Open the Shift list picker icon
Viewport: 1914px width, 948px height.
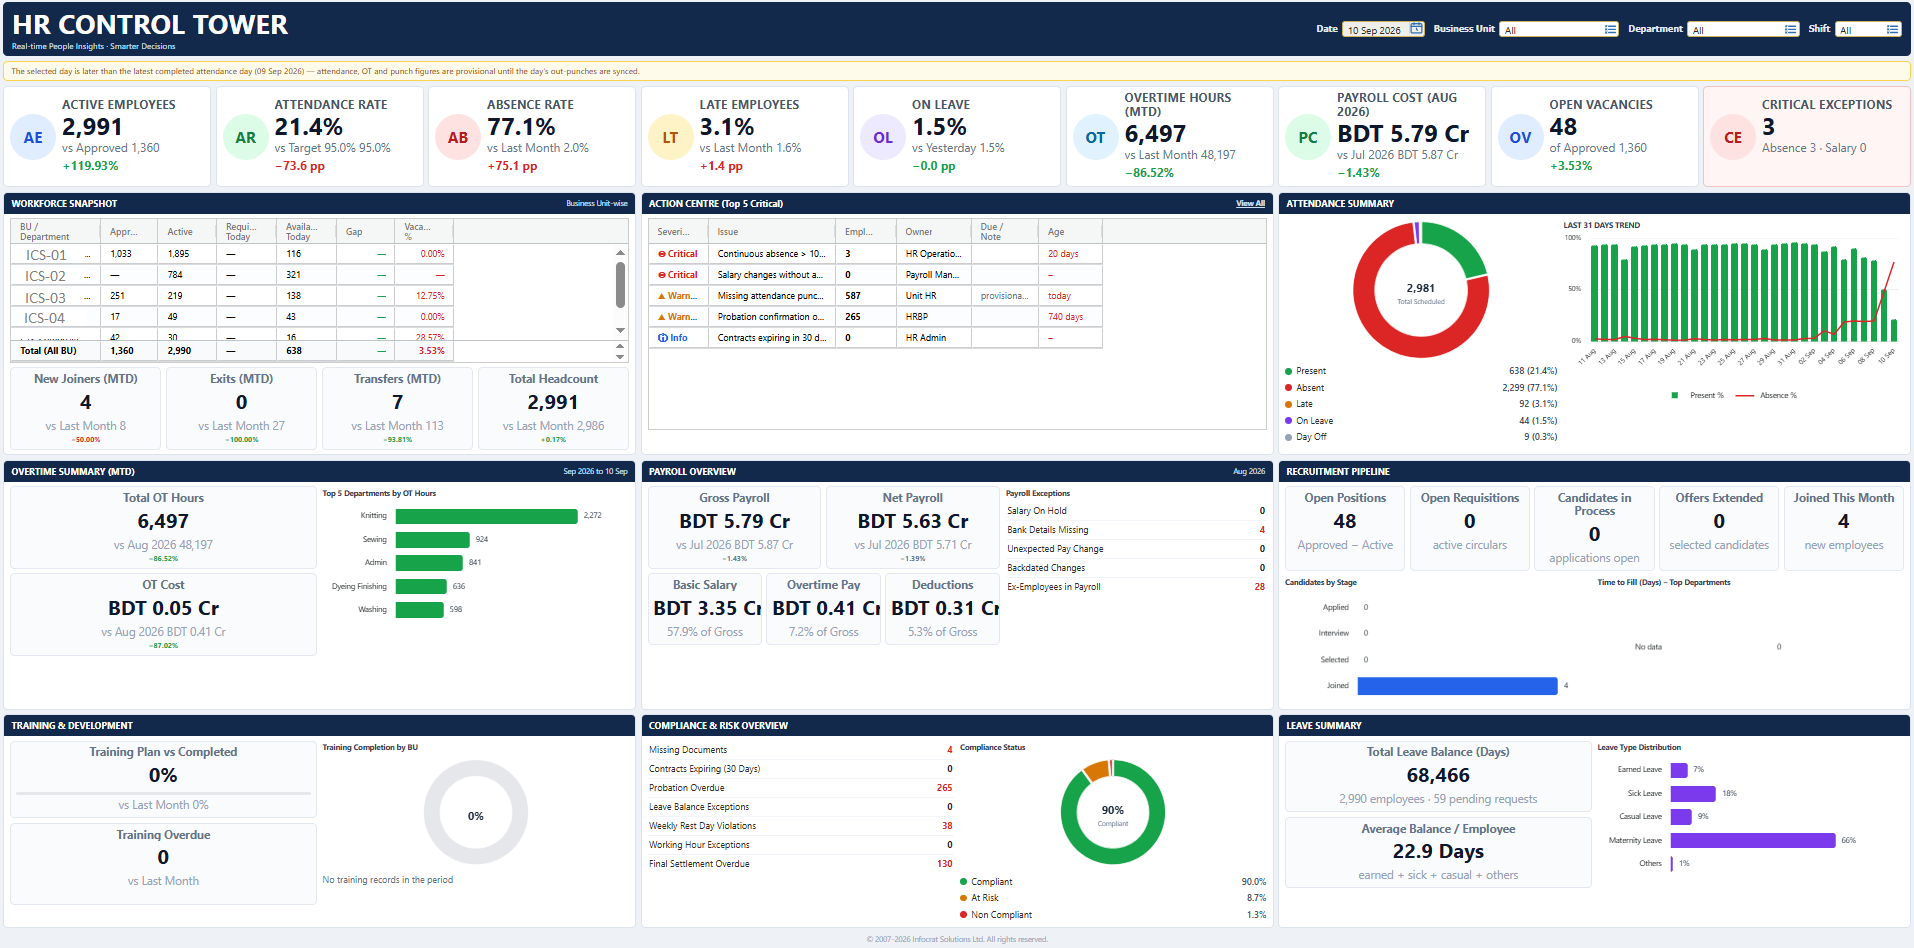coord(1892,29)
